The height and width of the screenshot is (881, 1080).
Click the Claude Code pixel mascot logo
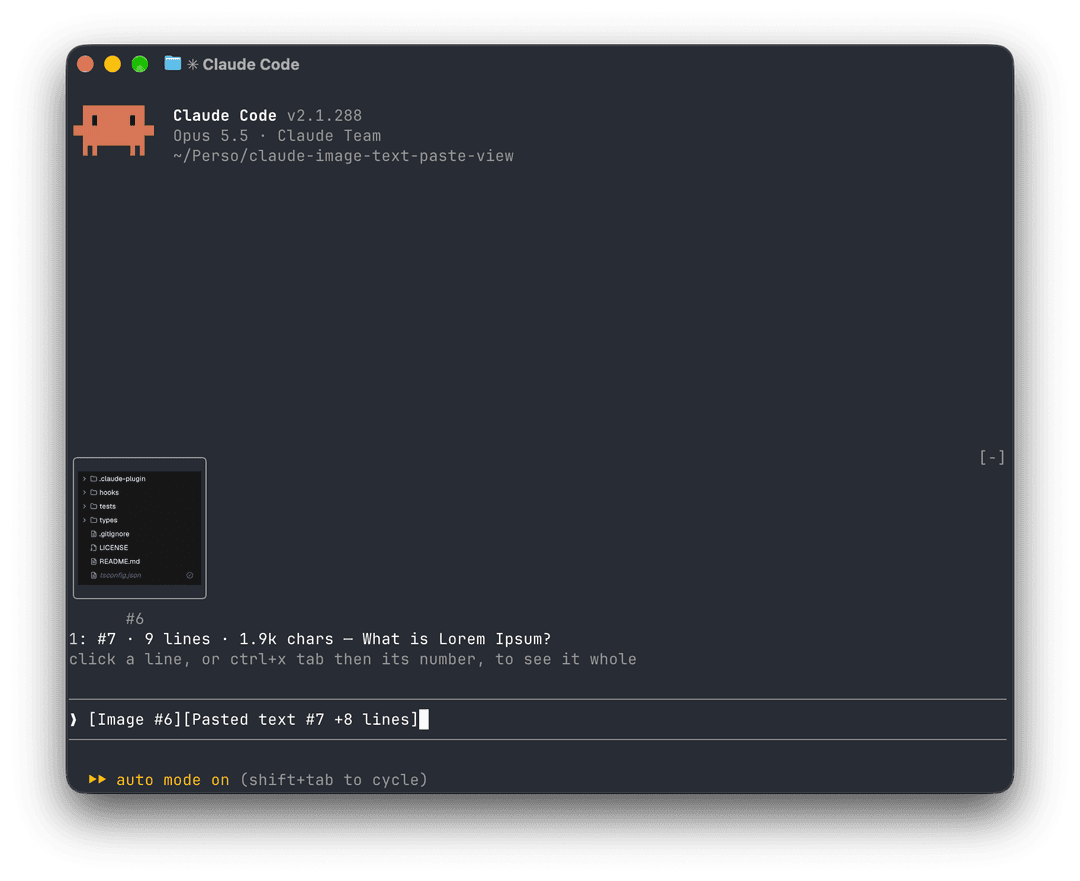click(114, 130)
